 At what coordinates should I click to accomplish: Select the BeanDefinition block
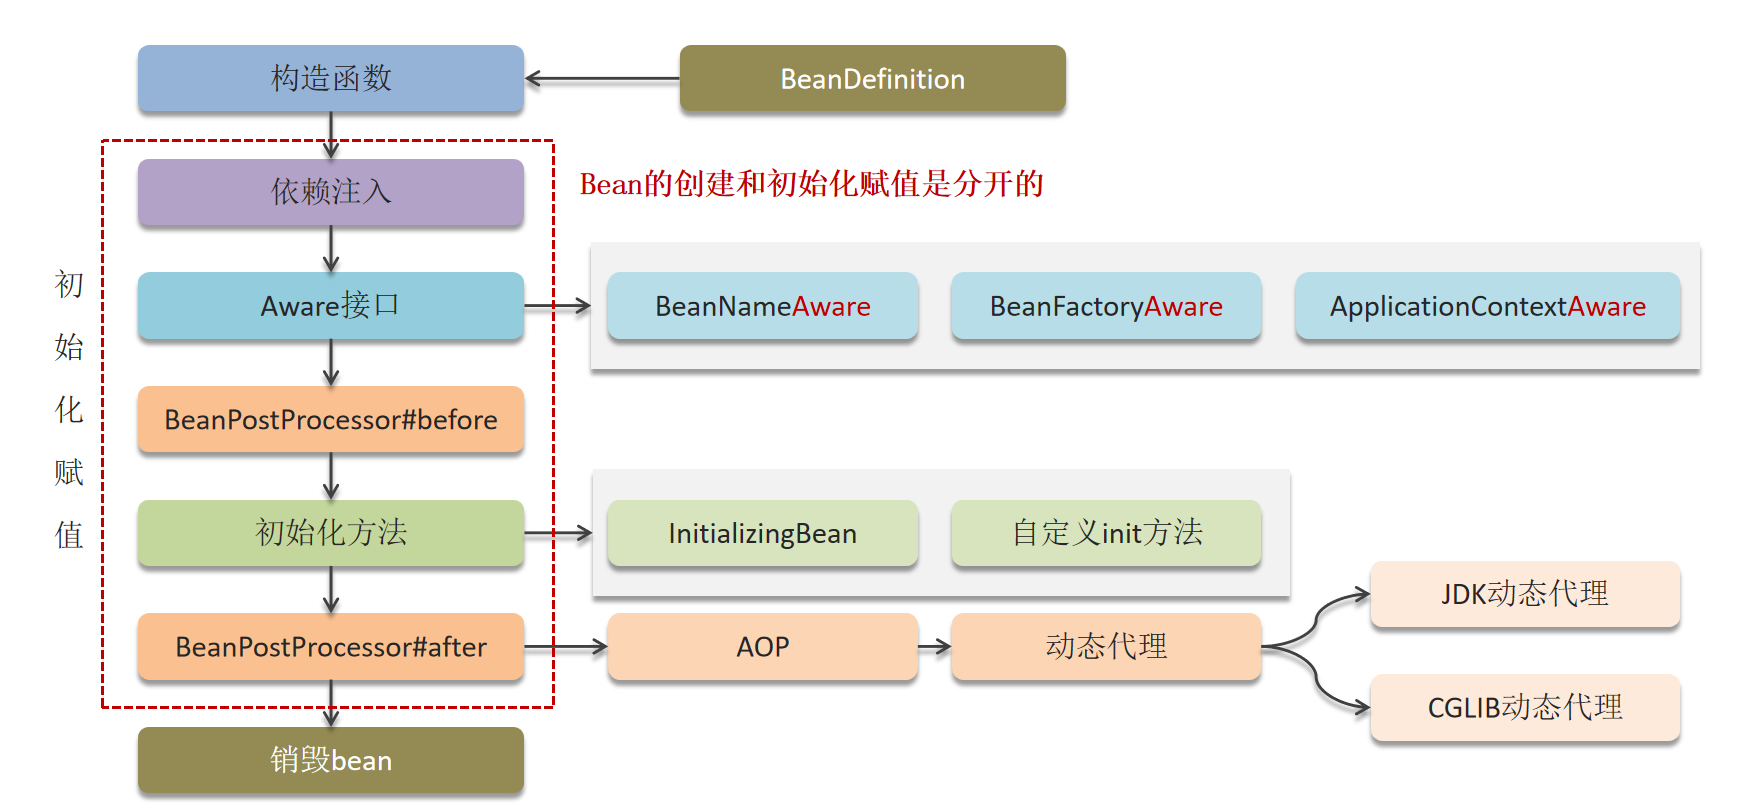pyautogui.click(x=872, y=78)
